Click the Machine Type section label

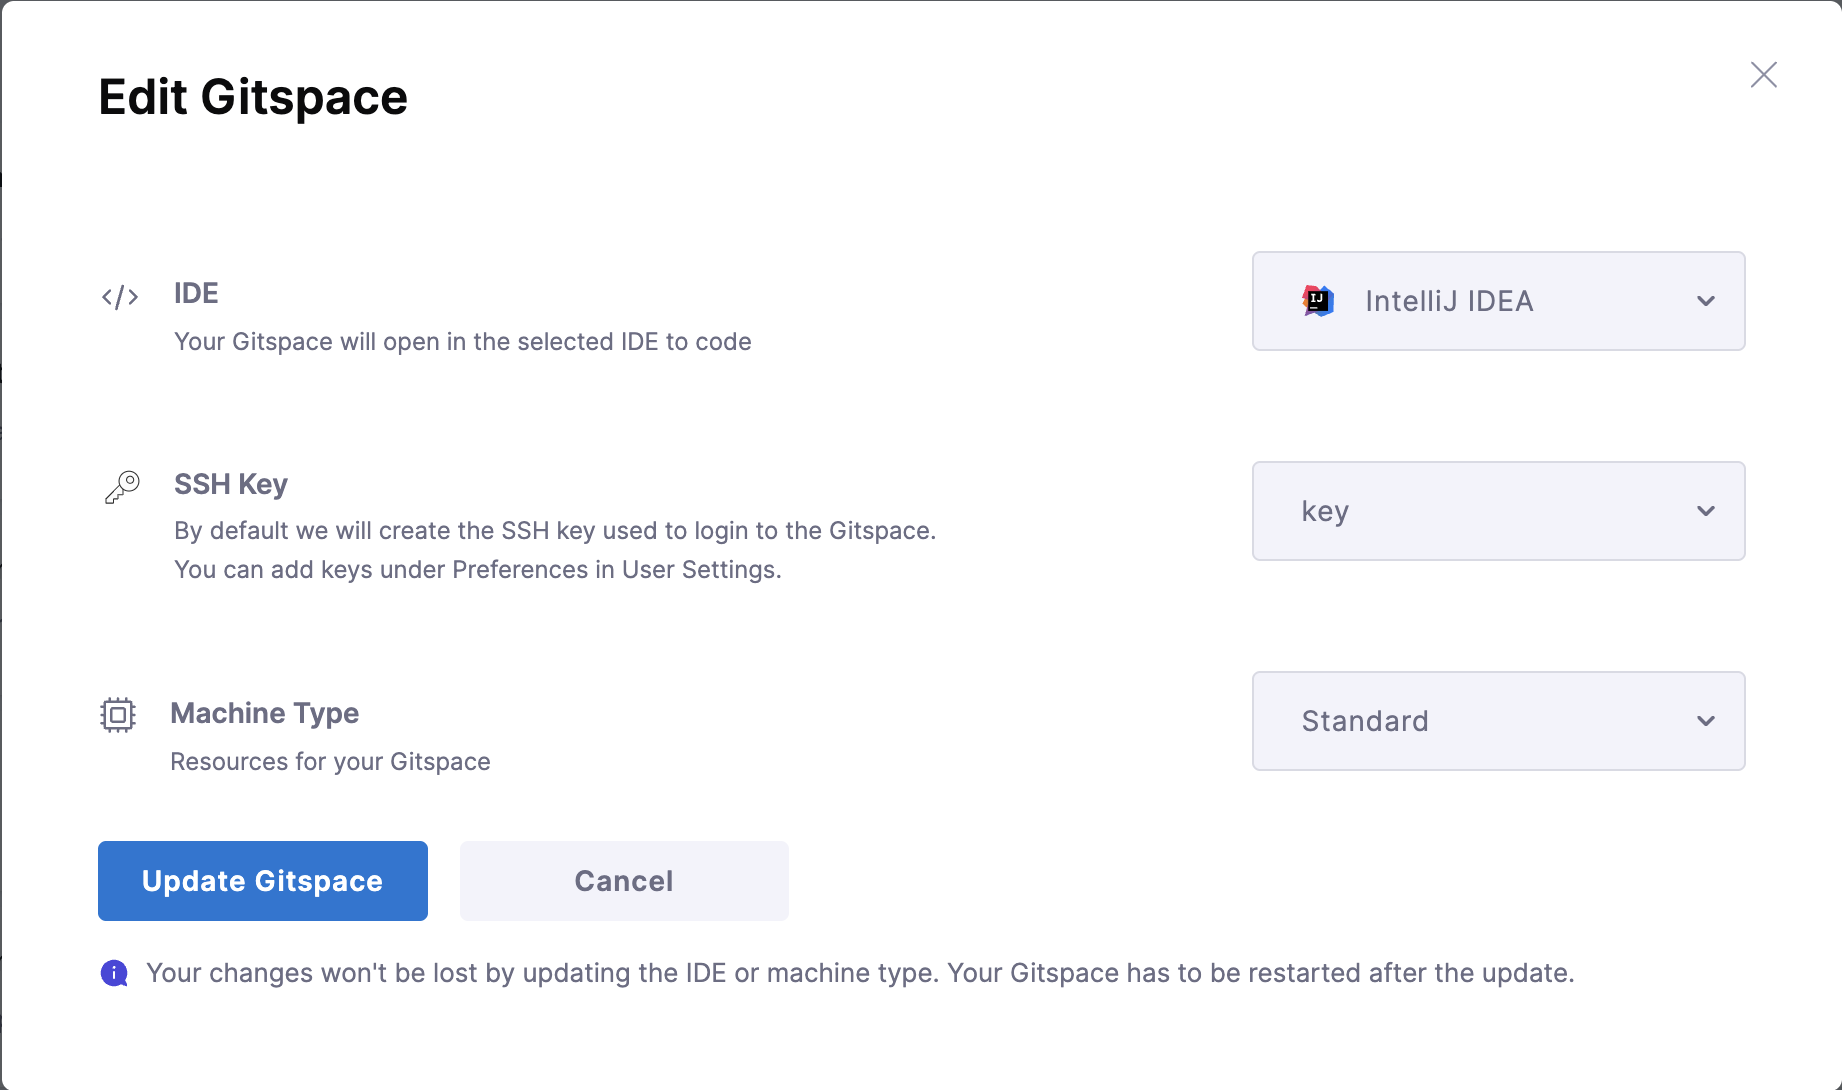coord(265,713)
